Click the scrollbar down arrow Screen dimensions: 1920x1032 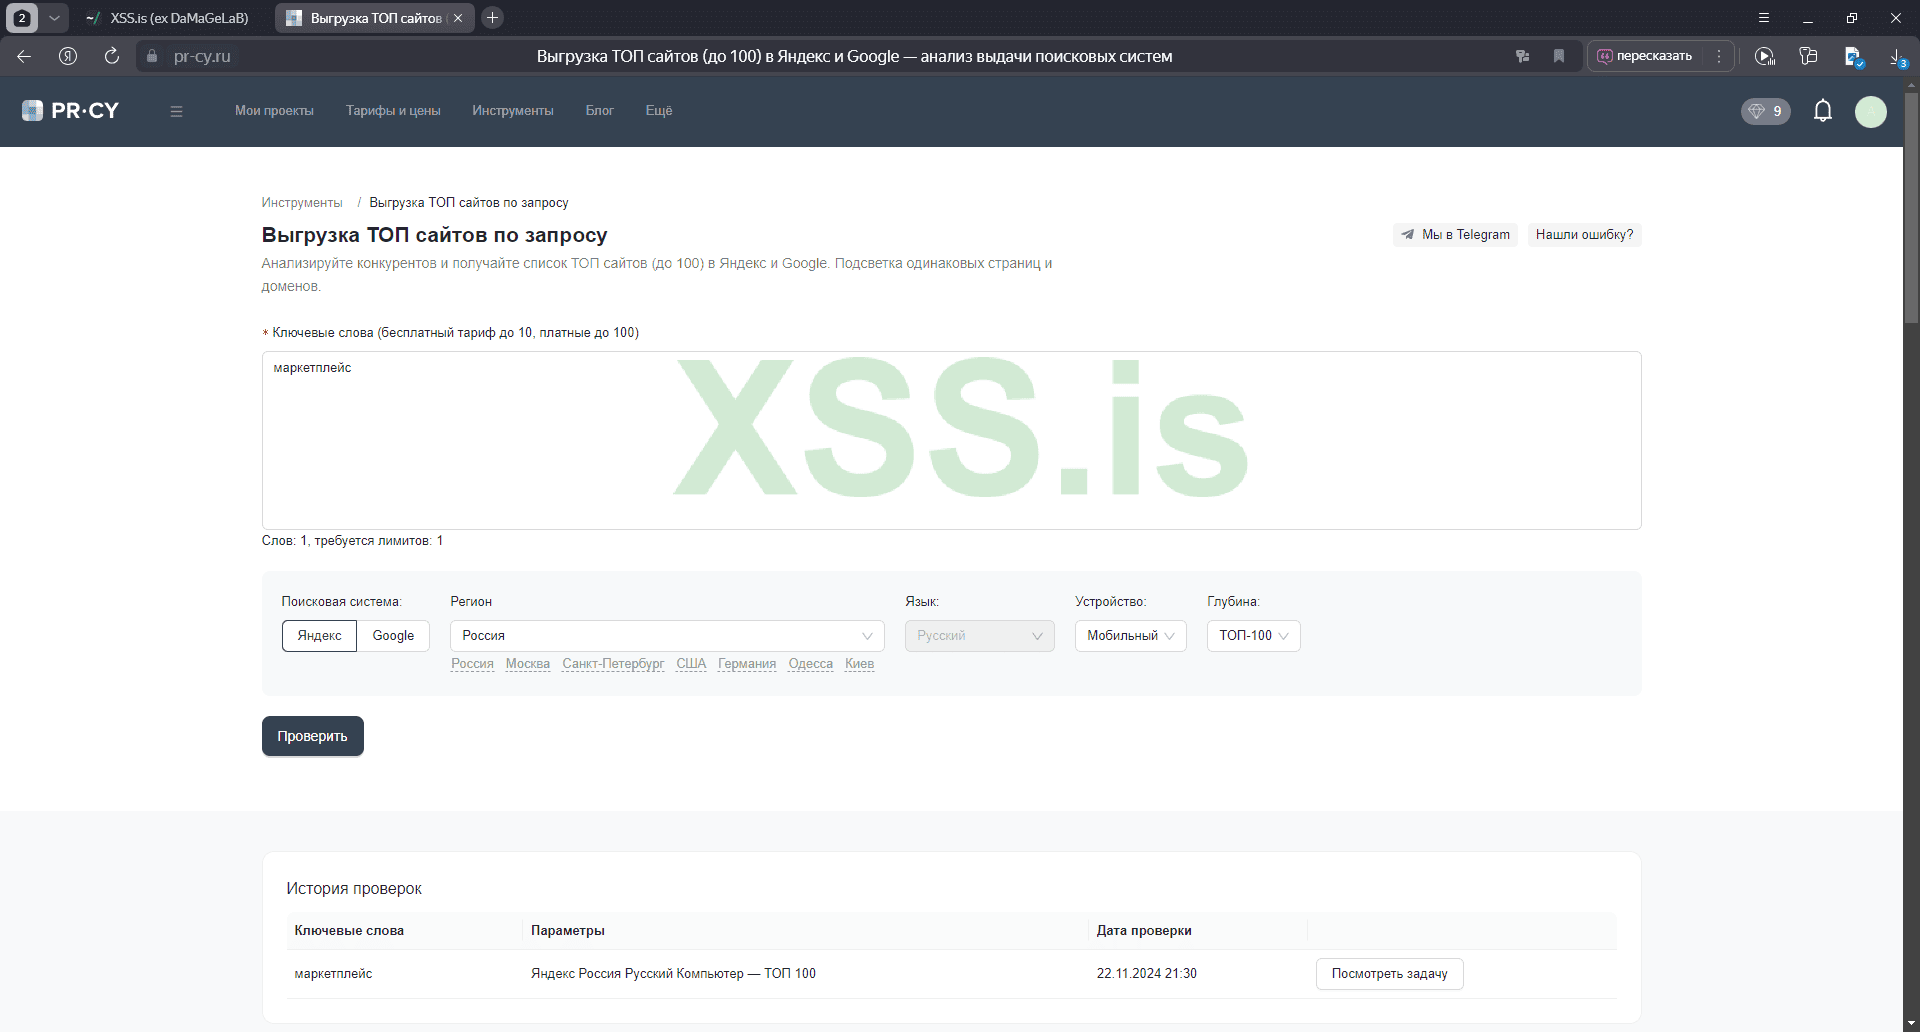[1911, 1024]
